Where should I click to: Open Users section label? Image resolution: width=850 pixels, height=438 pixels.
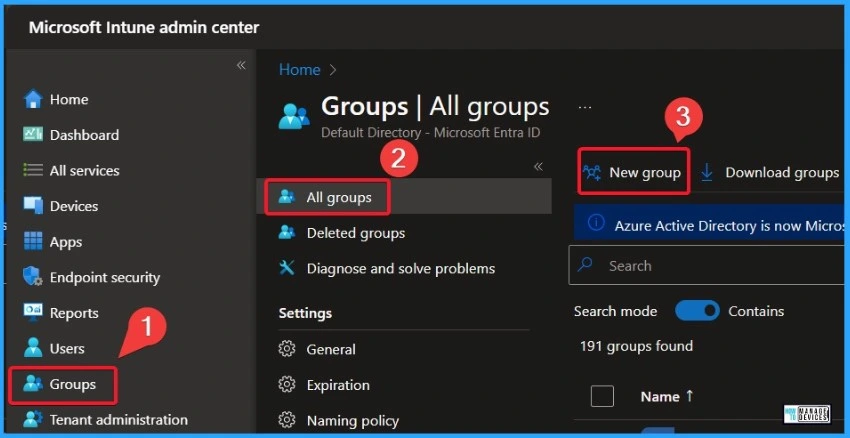pyautogui.click(x=67, y=349)
